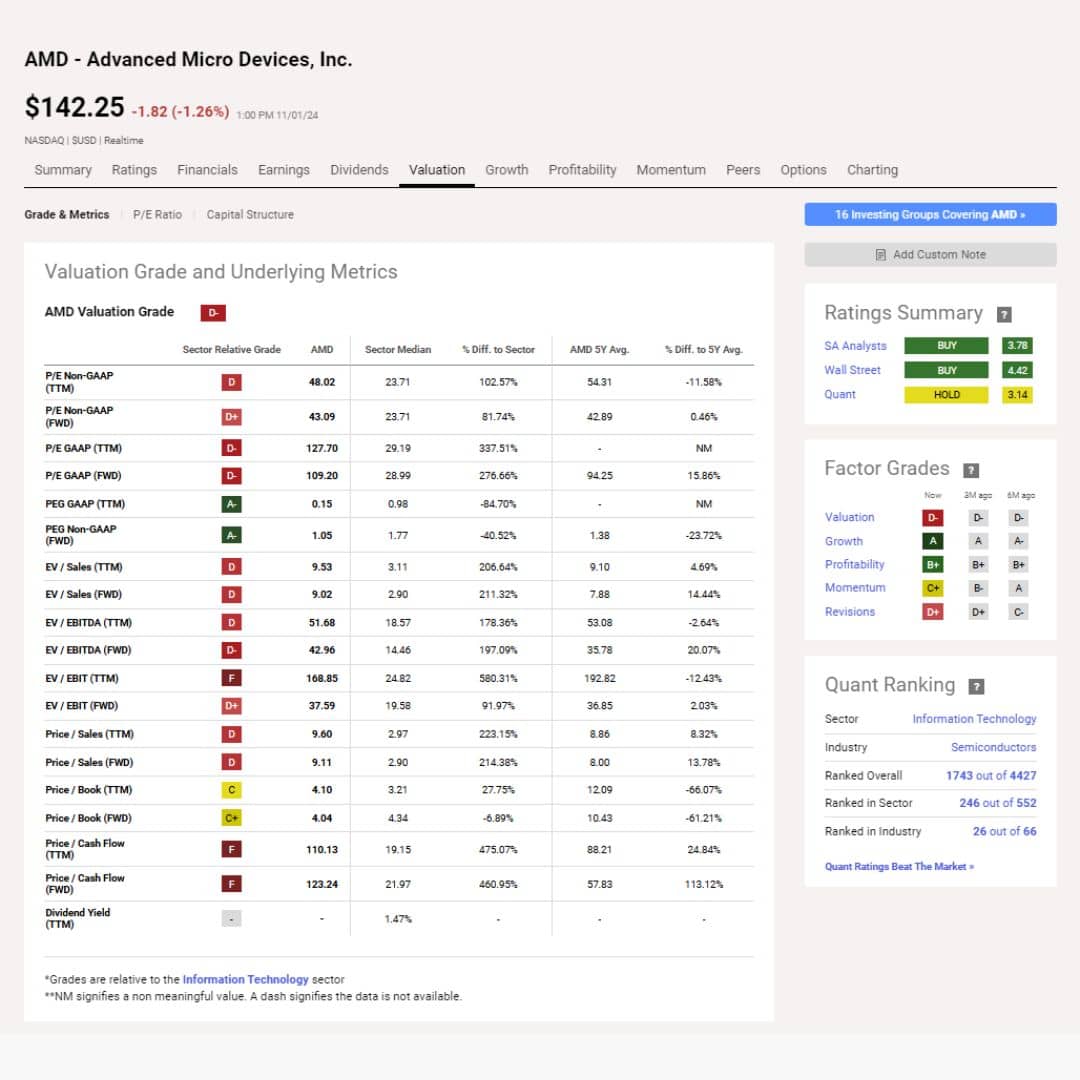Open the P/E Ratio sub-tab

157,215
